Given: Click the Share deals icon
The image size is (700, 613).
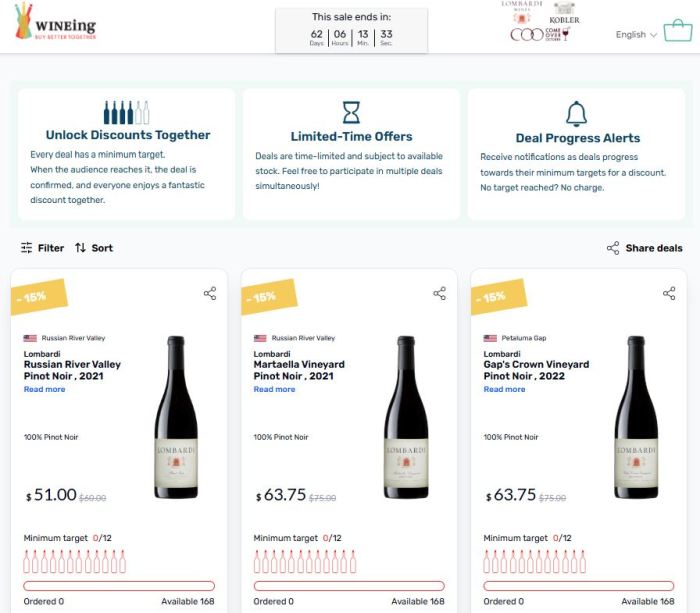Looking at the screenshot, I should point(613,248).
